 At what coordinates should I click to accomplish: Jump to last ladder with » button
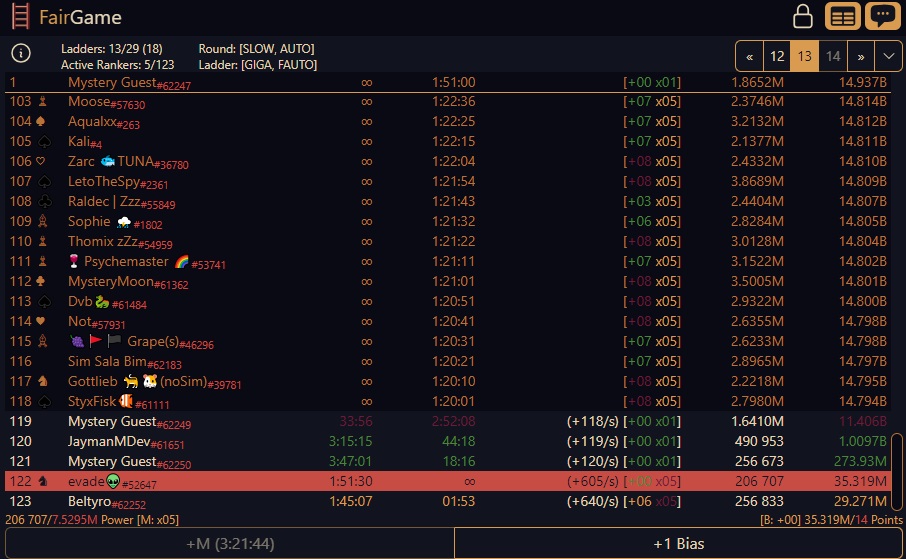click(x=860, y=56)
